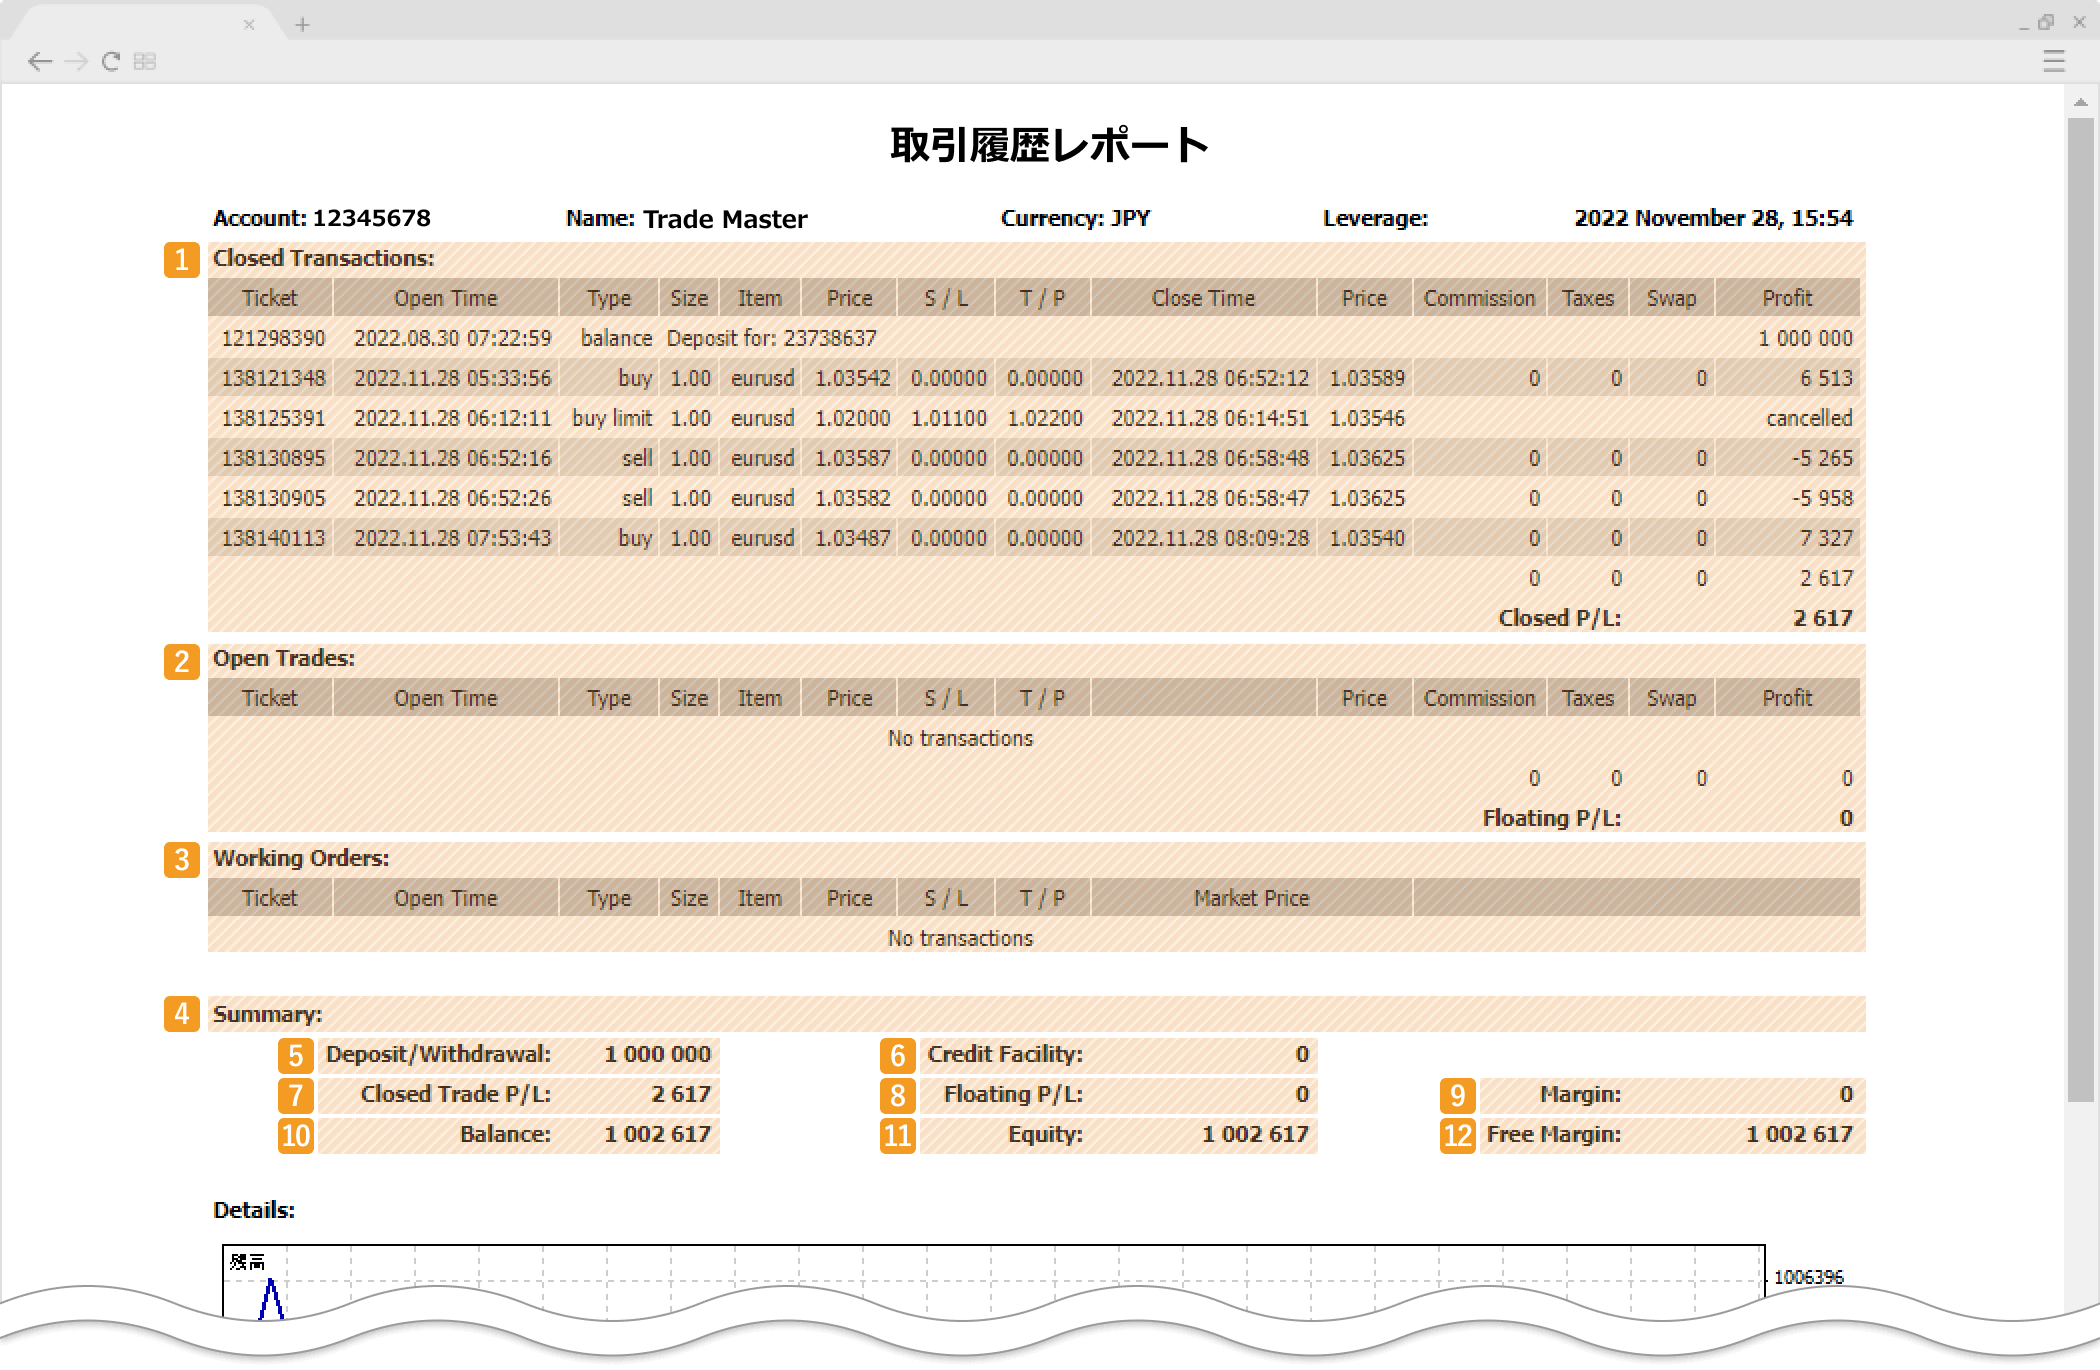Click Ticket header in Closed Transactions
The height and width of the screenshot is (1370, 2100).
click(x=270, y=298)
